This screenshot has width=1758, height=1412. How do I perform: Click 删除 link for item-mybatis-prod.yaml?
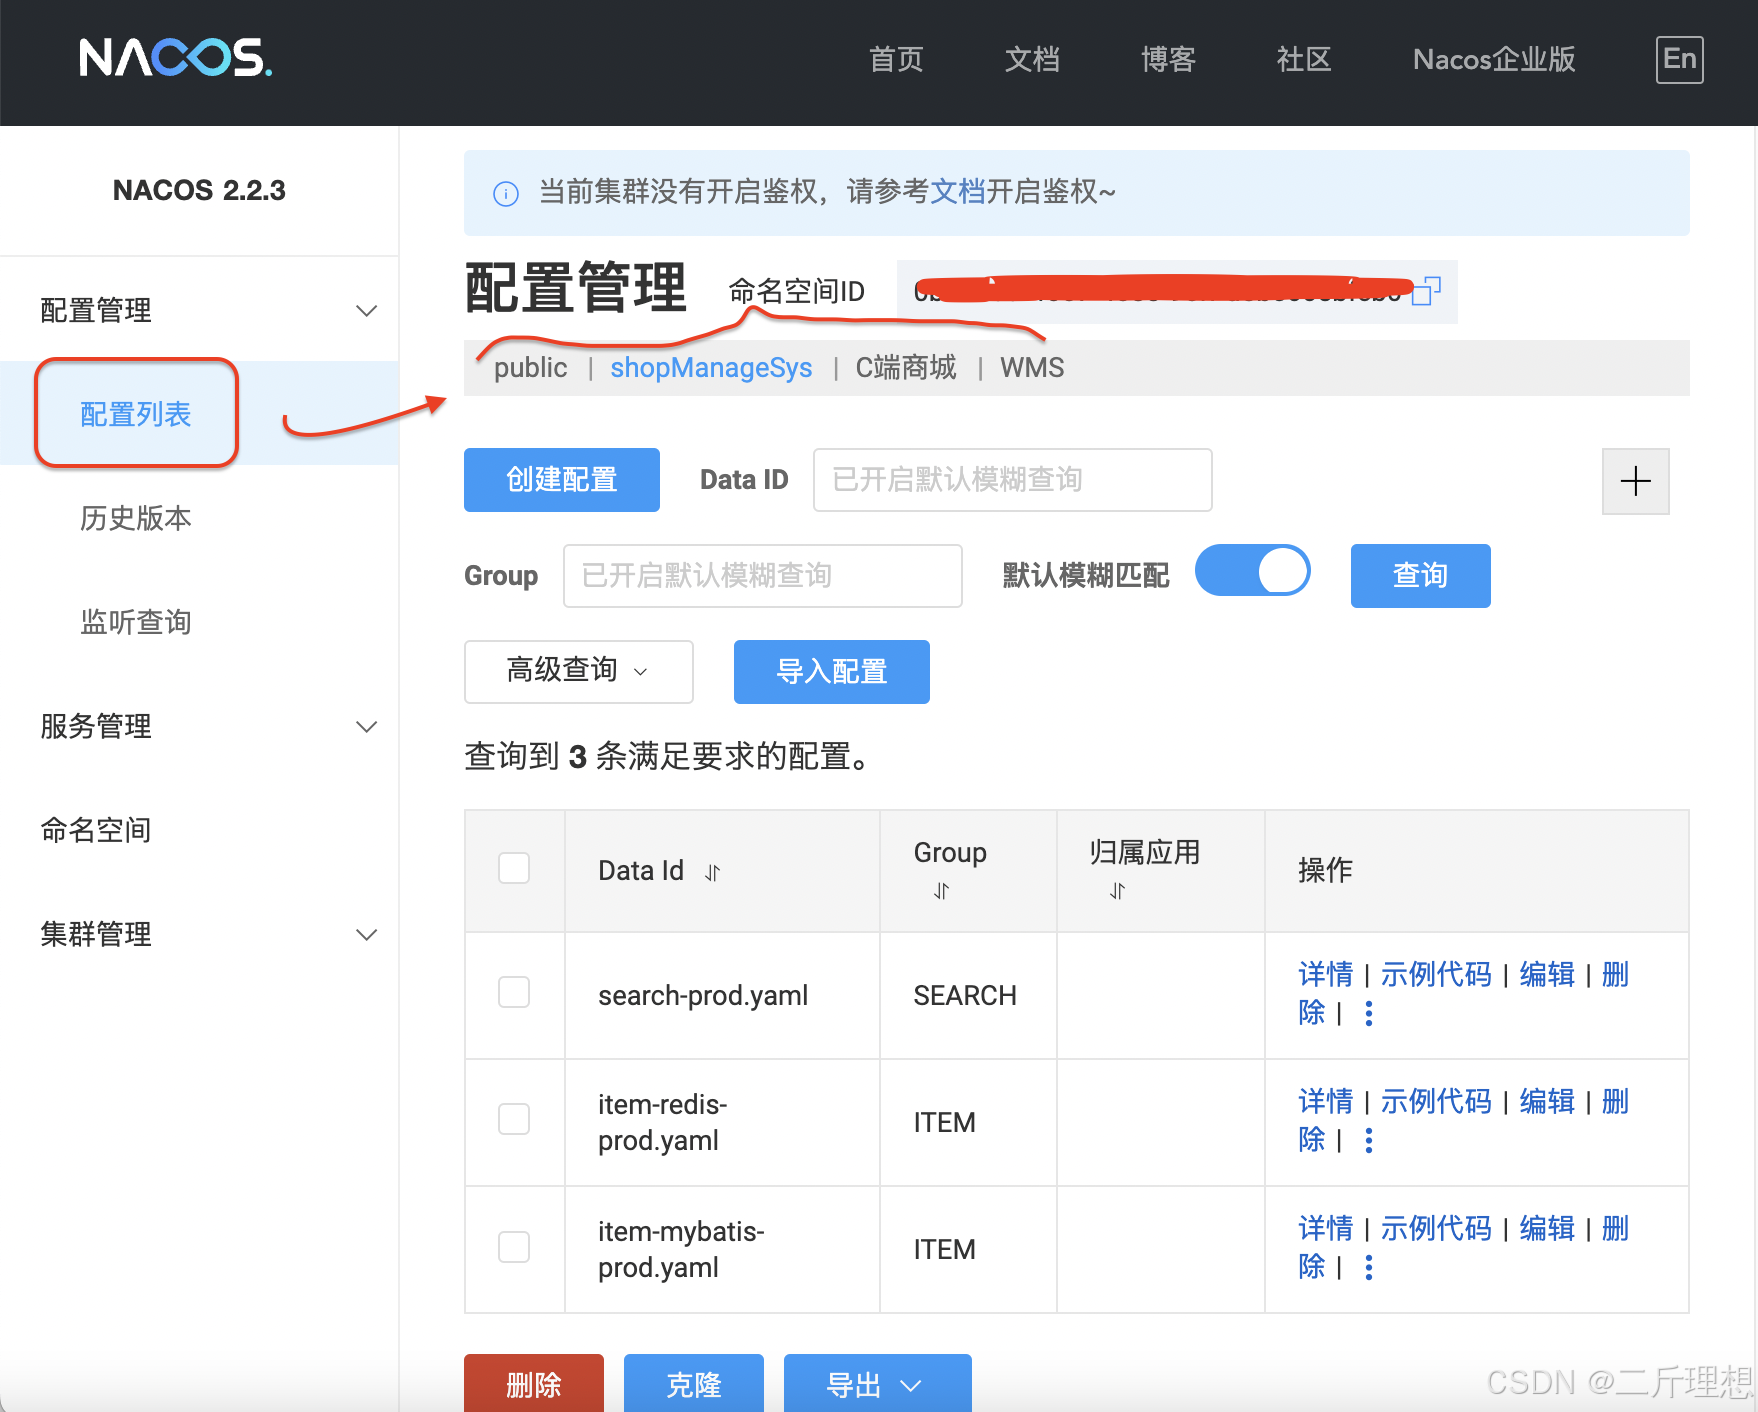pyautogui.click(x=1615, y=1228)
